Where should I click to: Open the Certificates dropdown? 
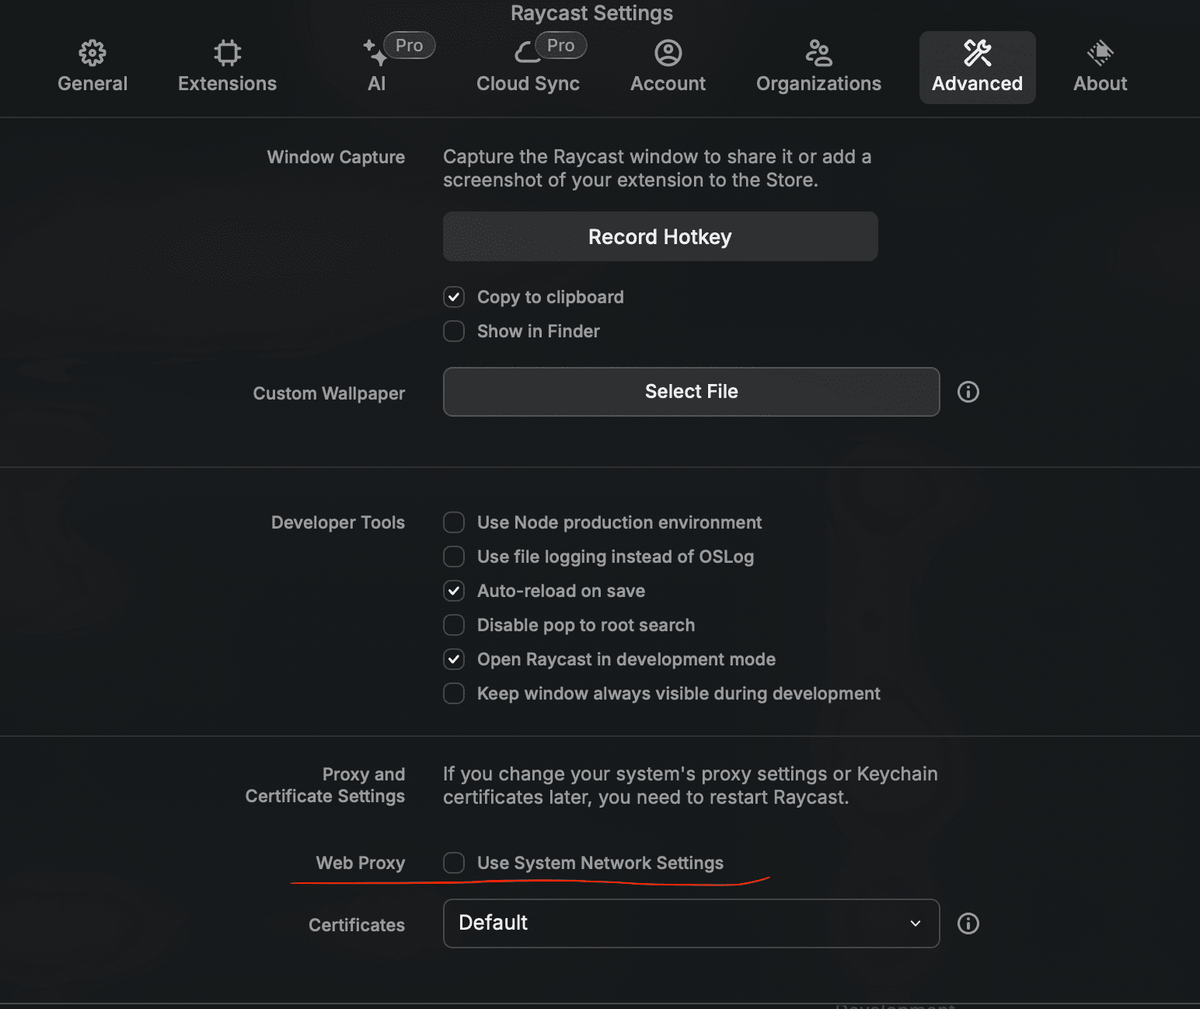pyautogui.click(x=691, y=923)
